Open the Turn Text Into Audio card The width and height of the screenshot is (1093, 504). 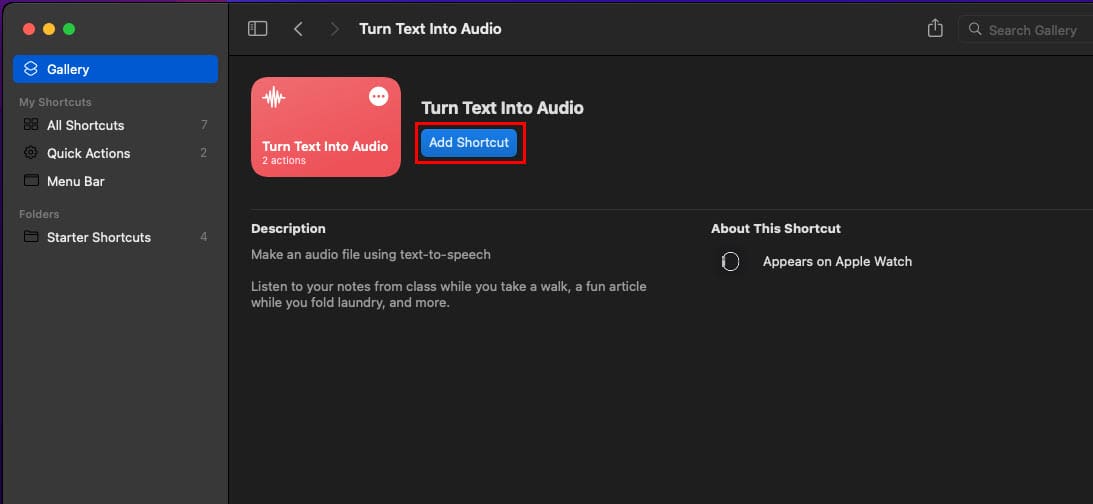326,127
